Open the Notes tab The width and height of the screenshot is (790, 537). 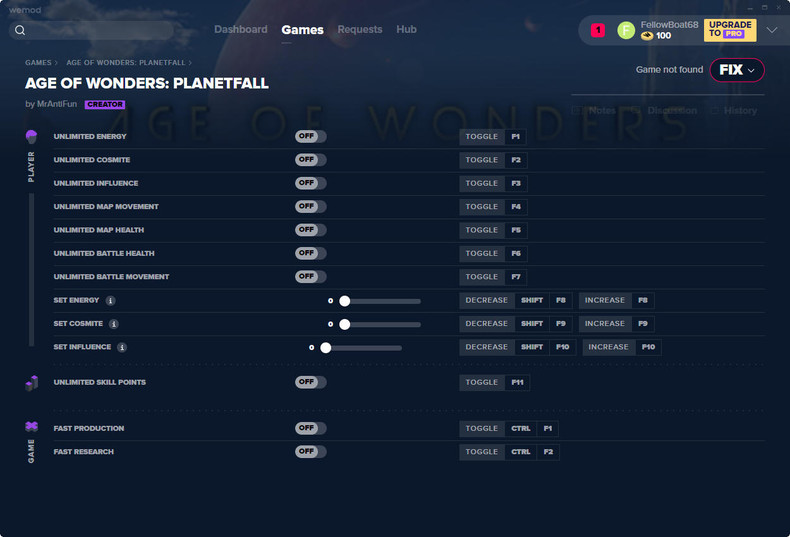[x=595, y=110]
